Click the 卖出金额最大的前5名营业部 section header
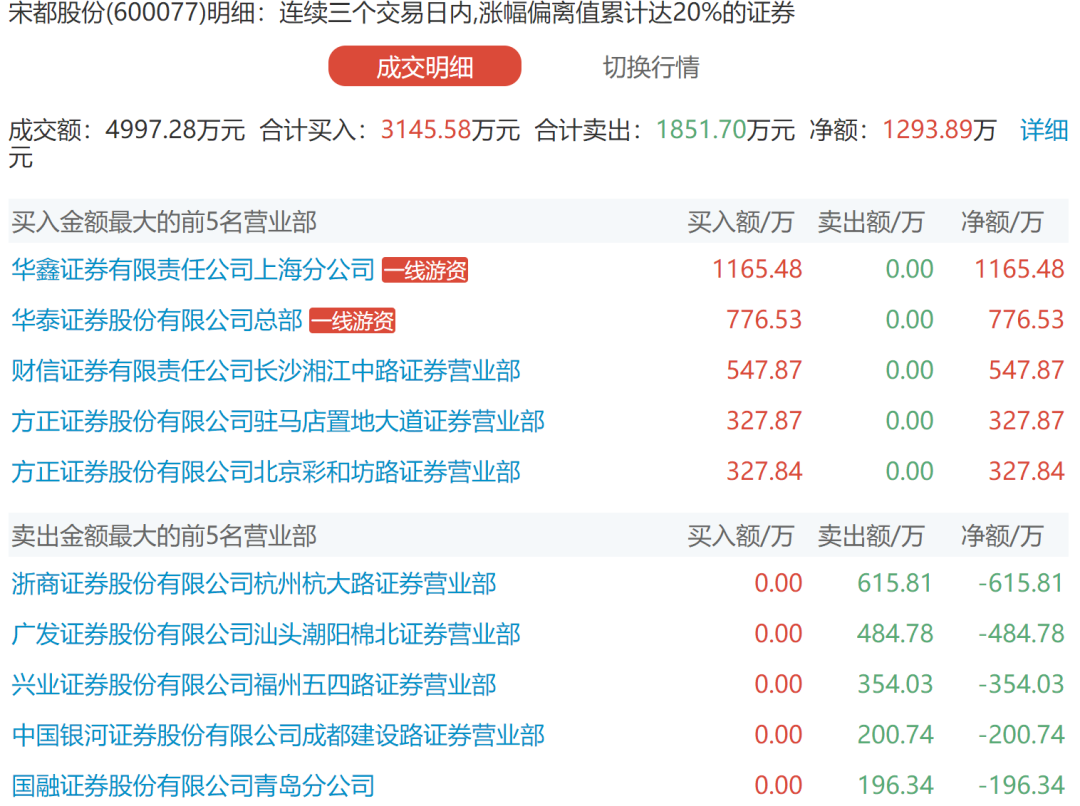Image resolution: width=1080 pixels, height=806 pixels. tap(164, 536)
